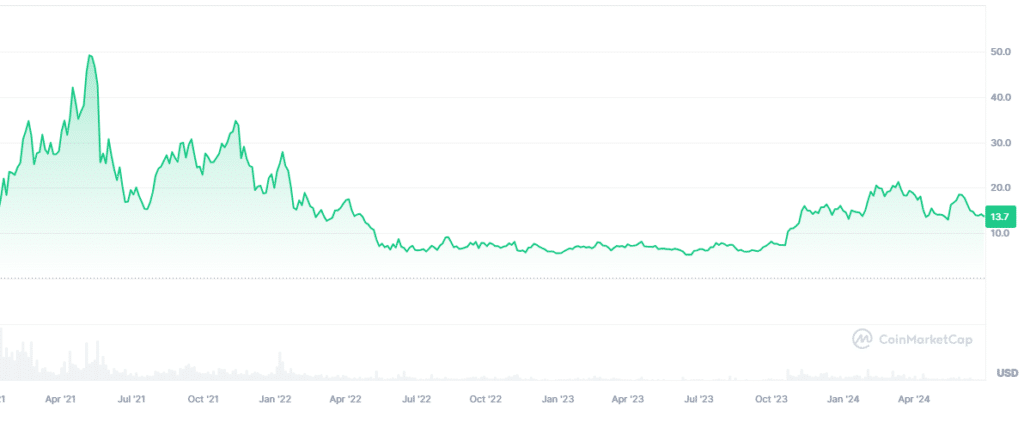Screen dimensions: 1024x423
Task: Select the Apr '24 date label
Action: [x=913, y=399]
